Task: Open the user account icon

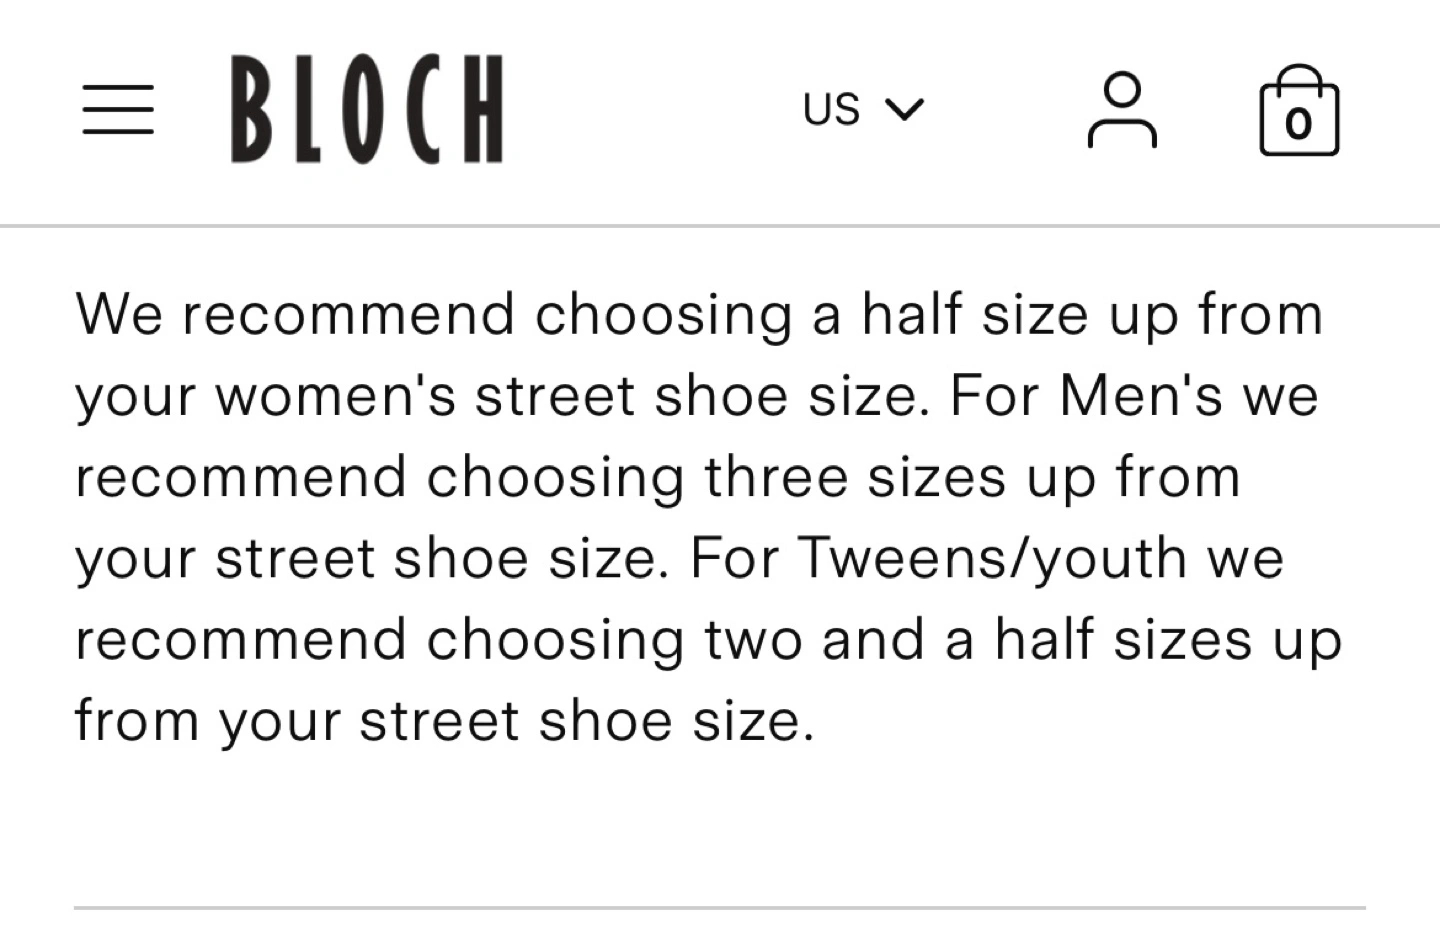Action: [1122, 110]
